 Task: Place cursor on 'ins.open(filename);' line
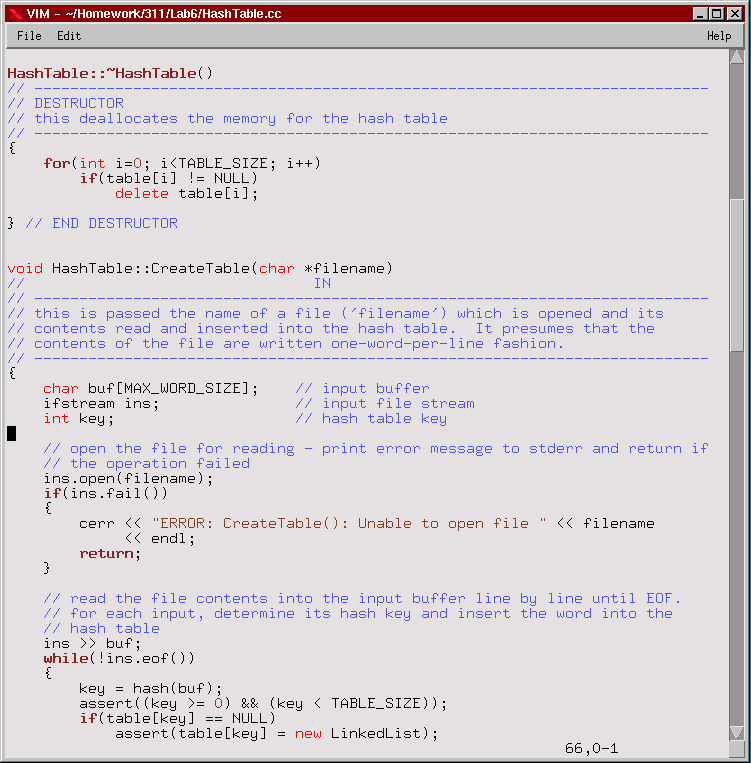coord(128,478)
